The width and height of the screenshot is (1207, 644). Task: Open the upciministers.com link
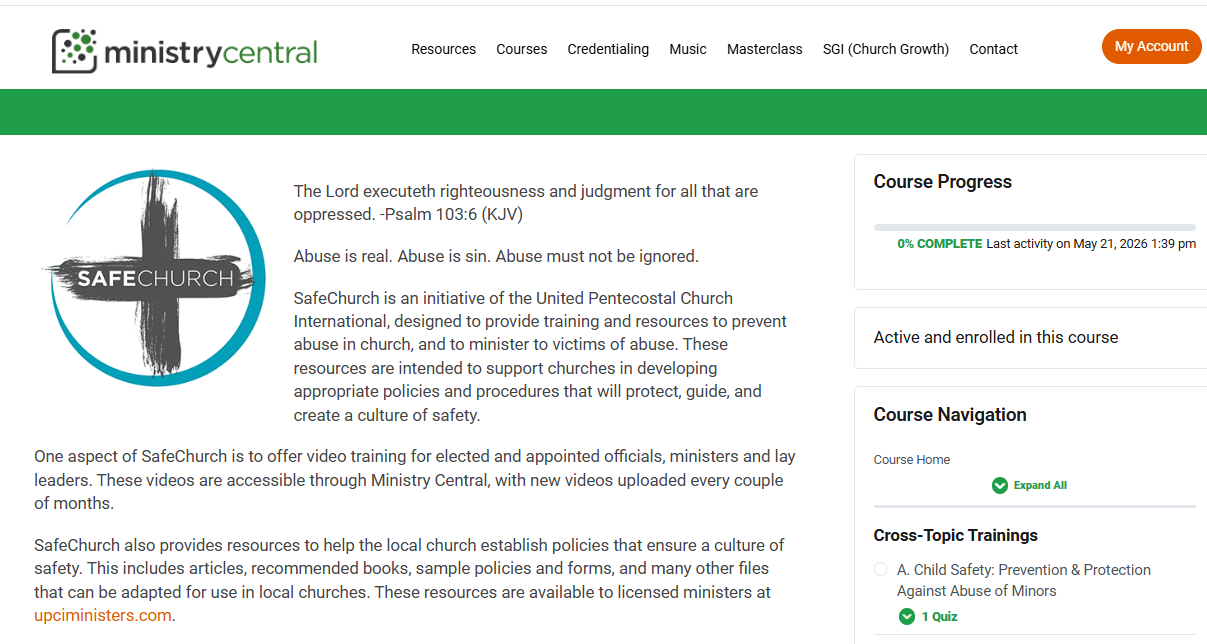coord(103,615)
